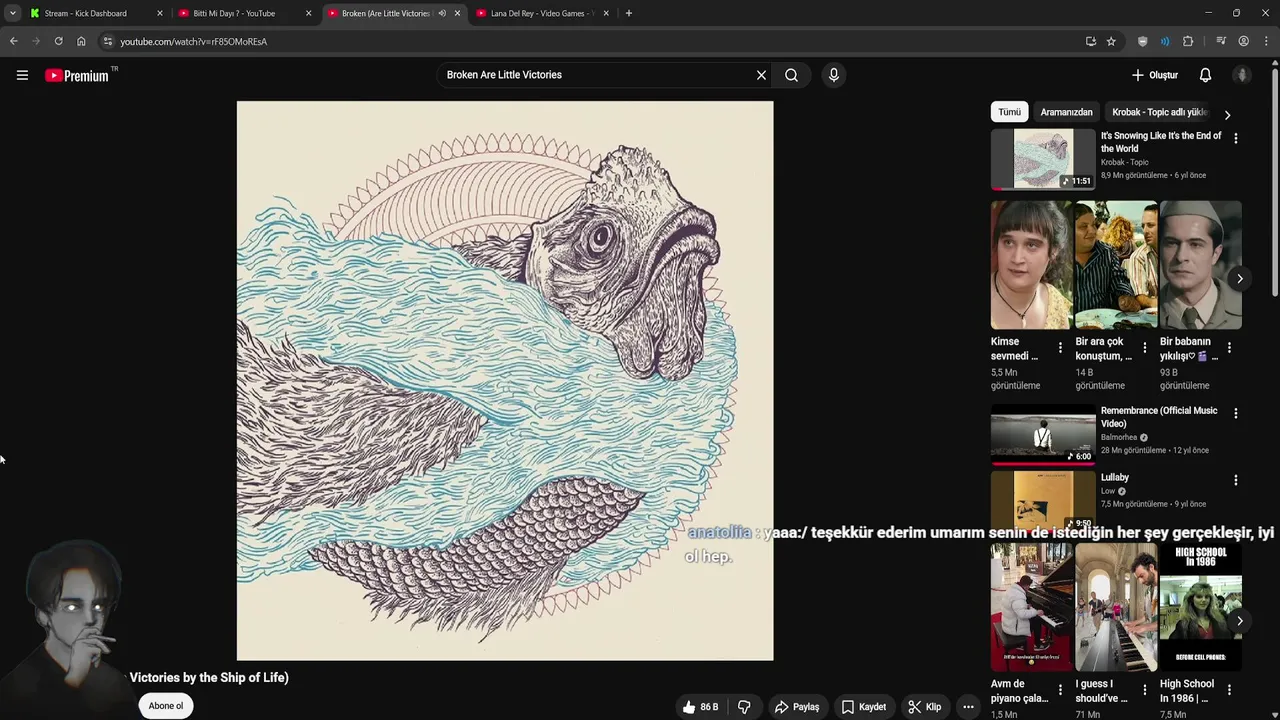Open the tab search dropdown arrow
This screenshot has height=720, width=1280.
coord(12,13)
